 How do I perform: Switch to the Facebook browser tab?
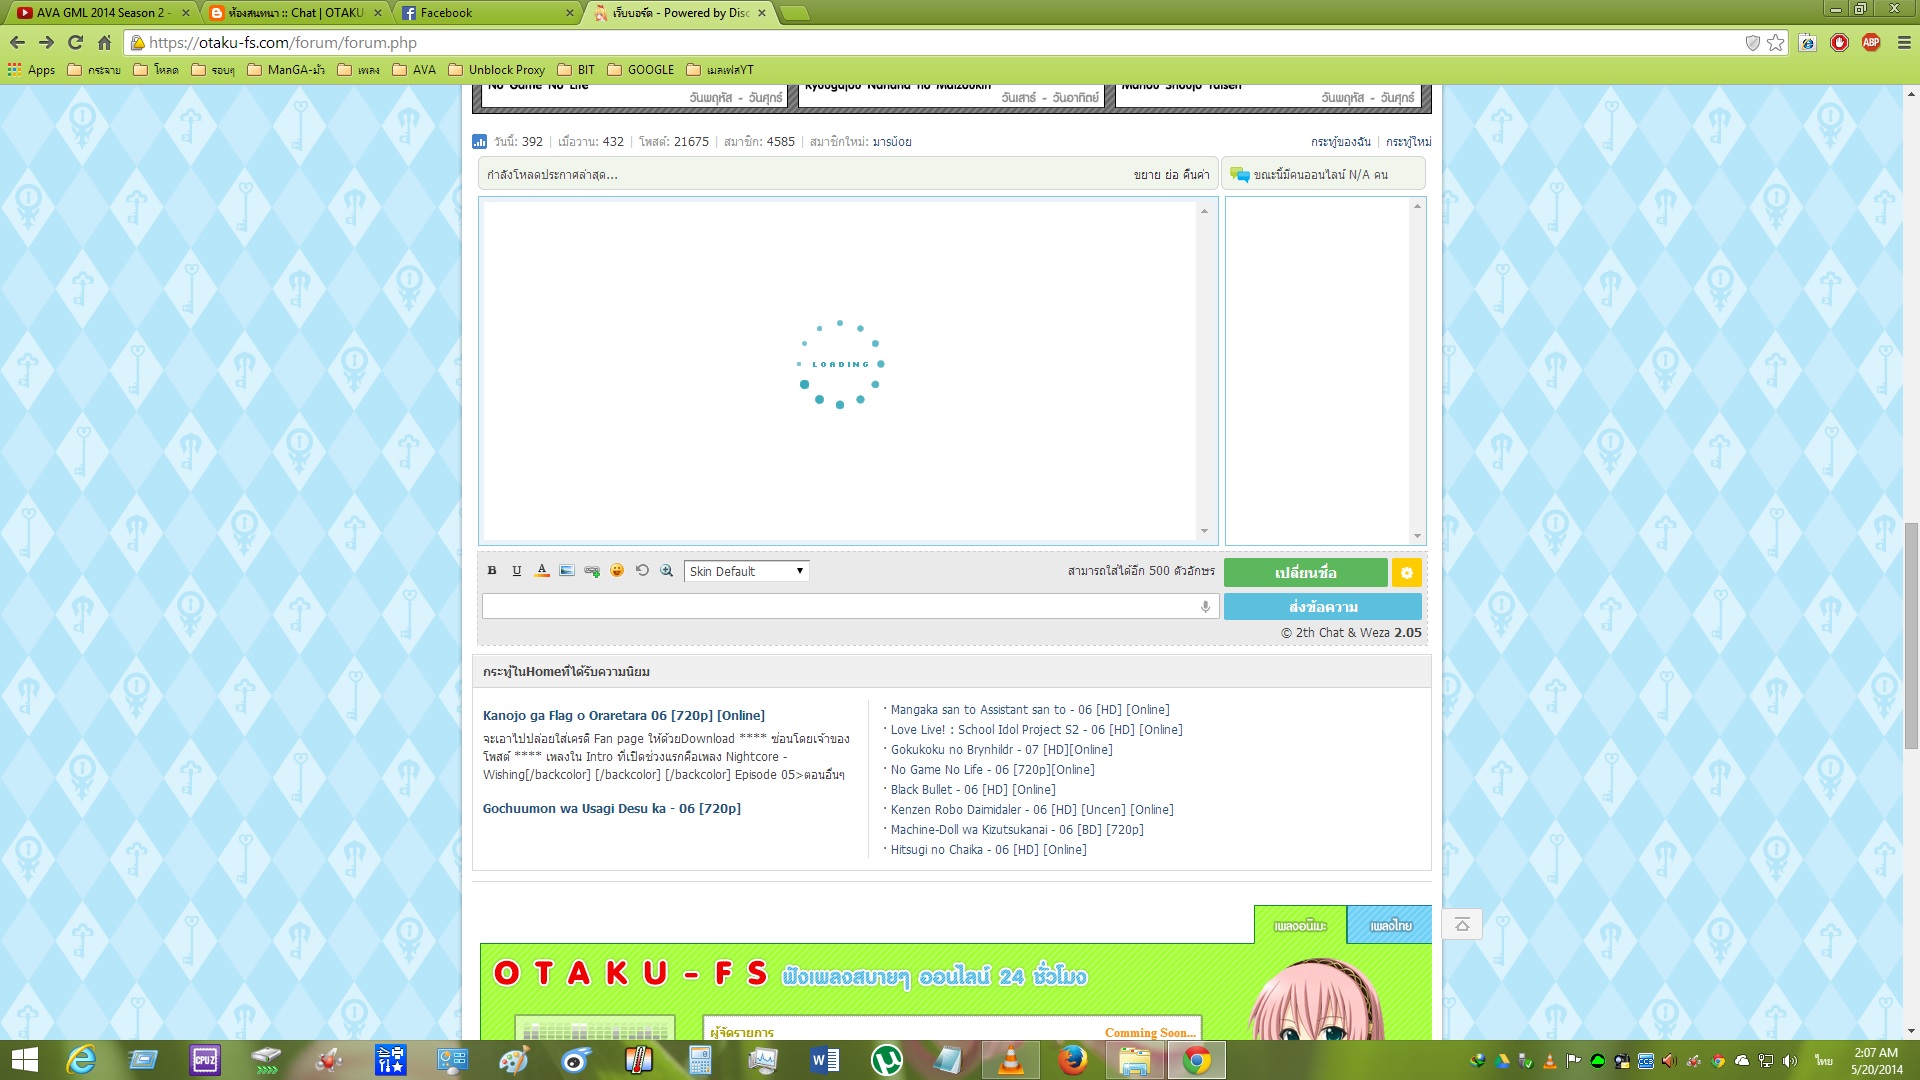click(485, 13)
